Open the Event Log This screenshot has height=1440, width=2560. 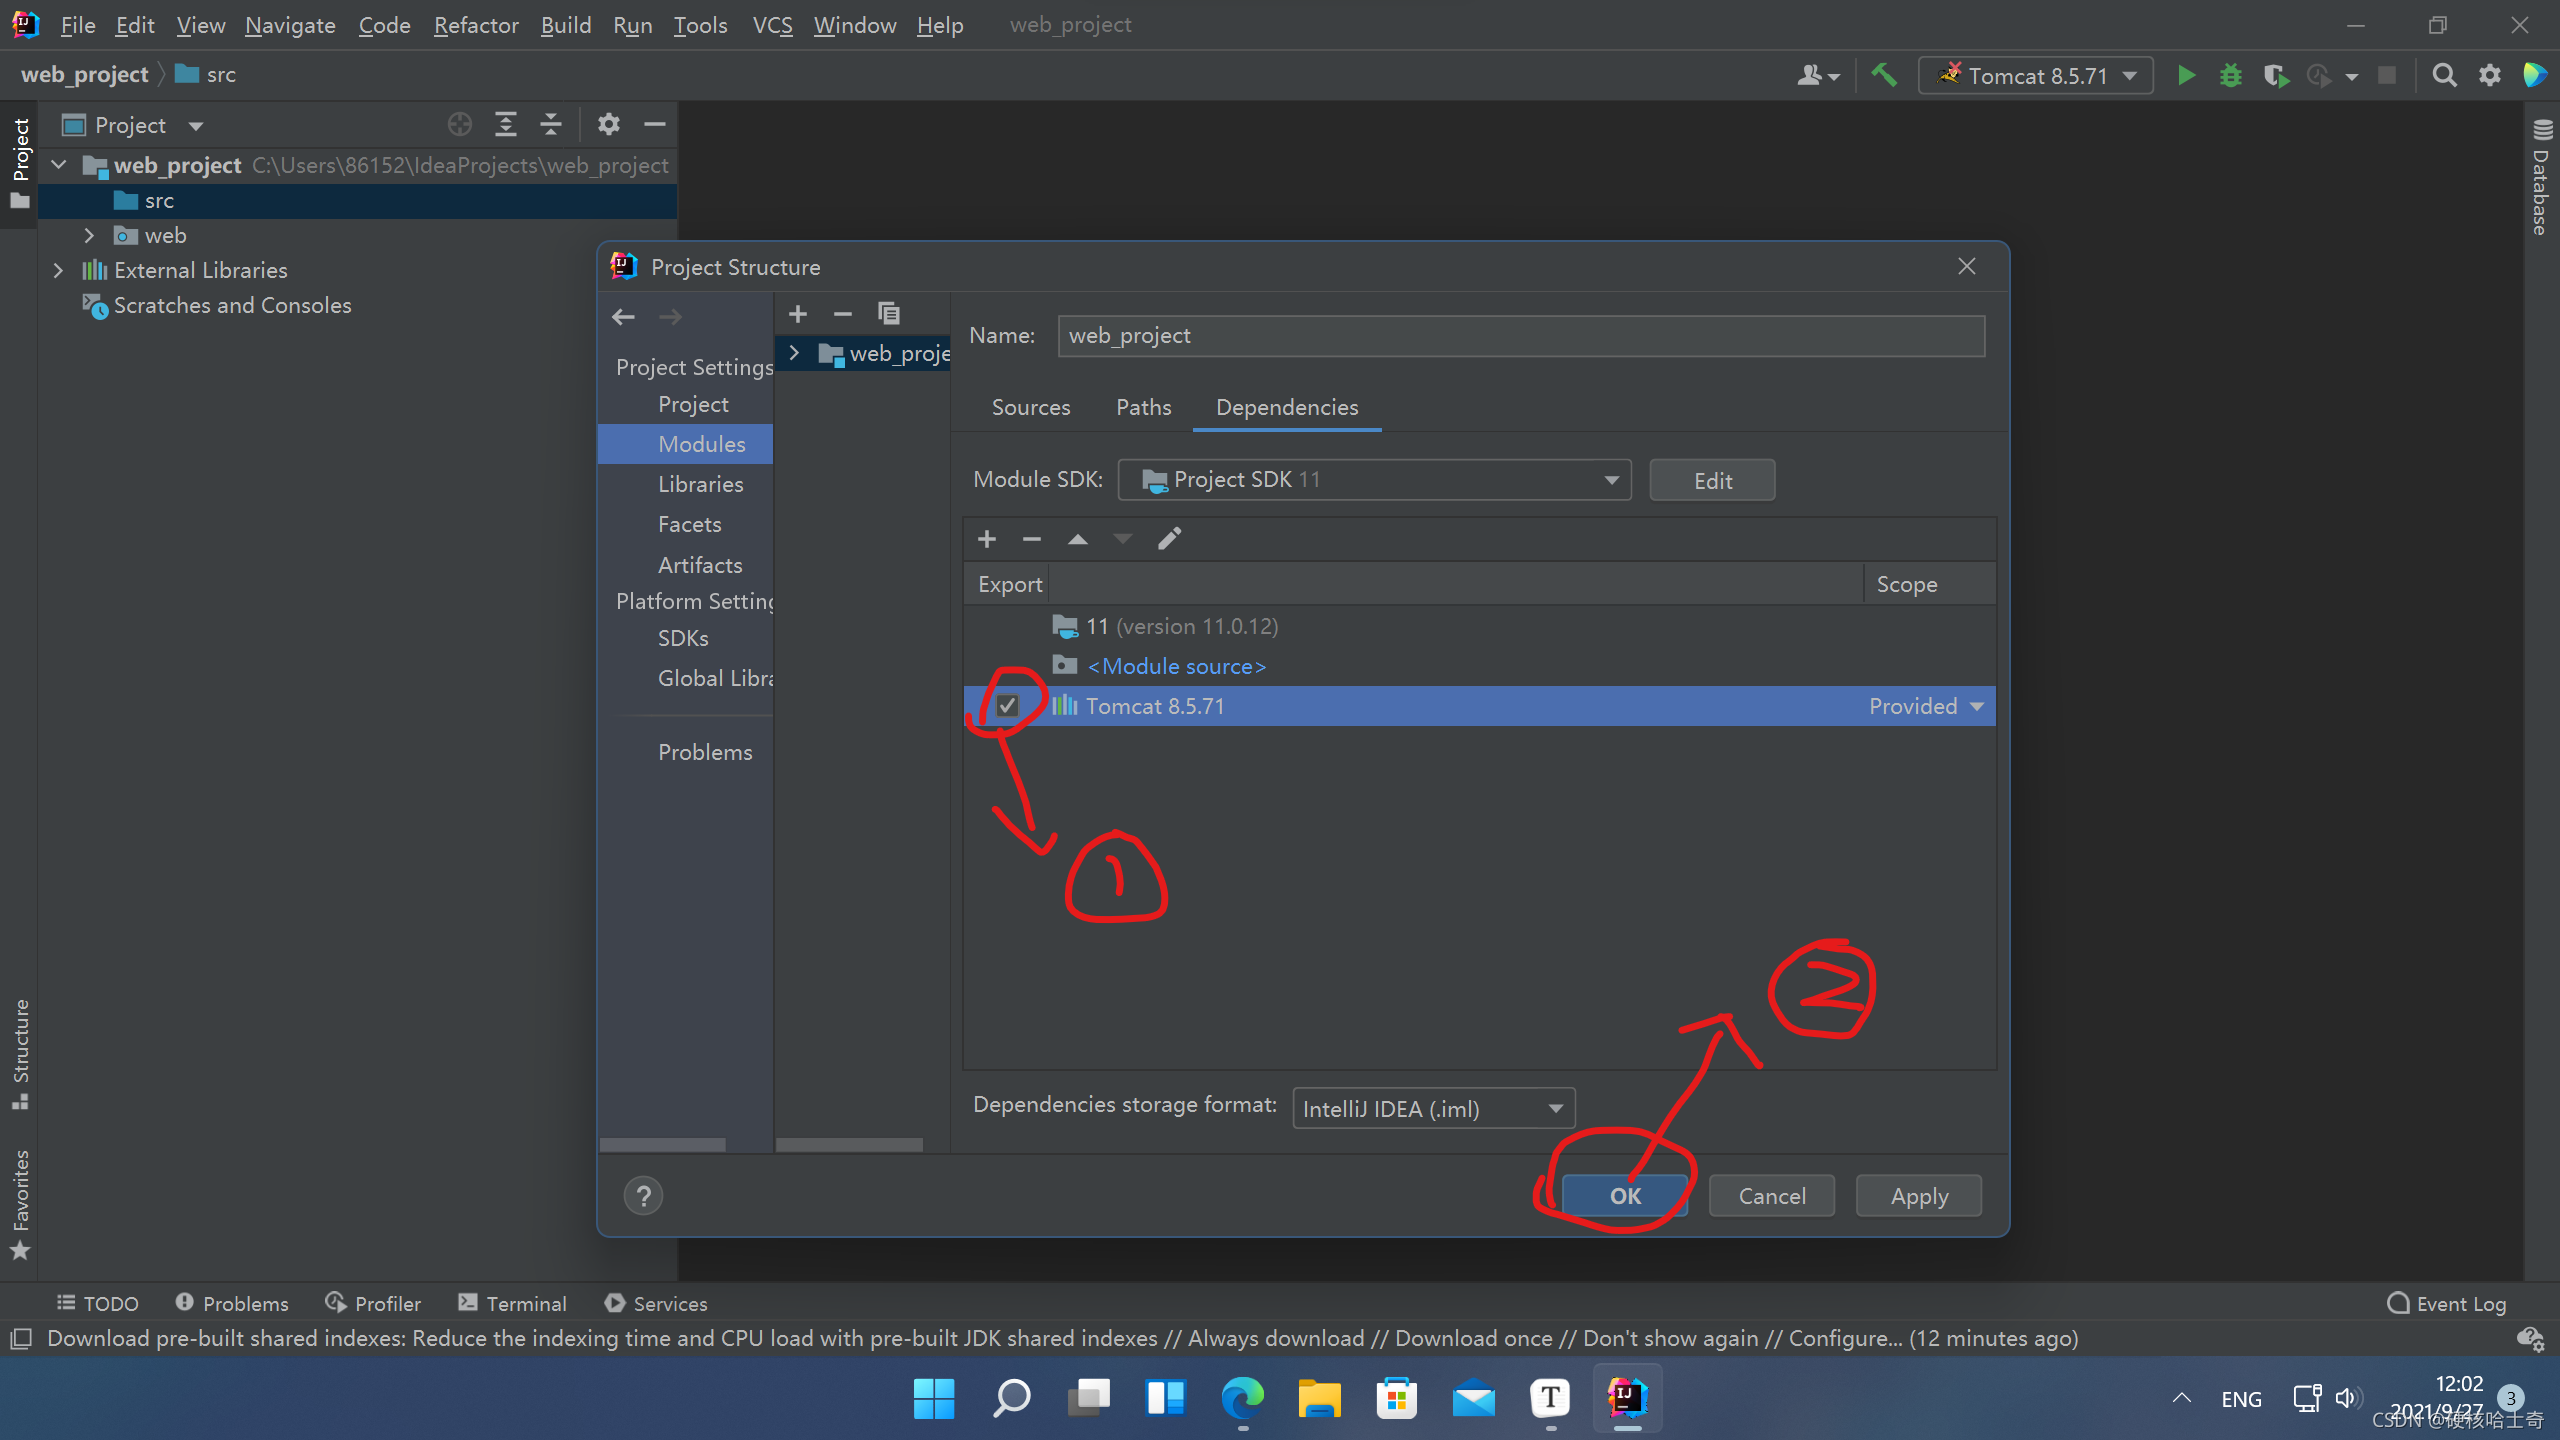(2446, 1304)
